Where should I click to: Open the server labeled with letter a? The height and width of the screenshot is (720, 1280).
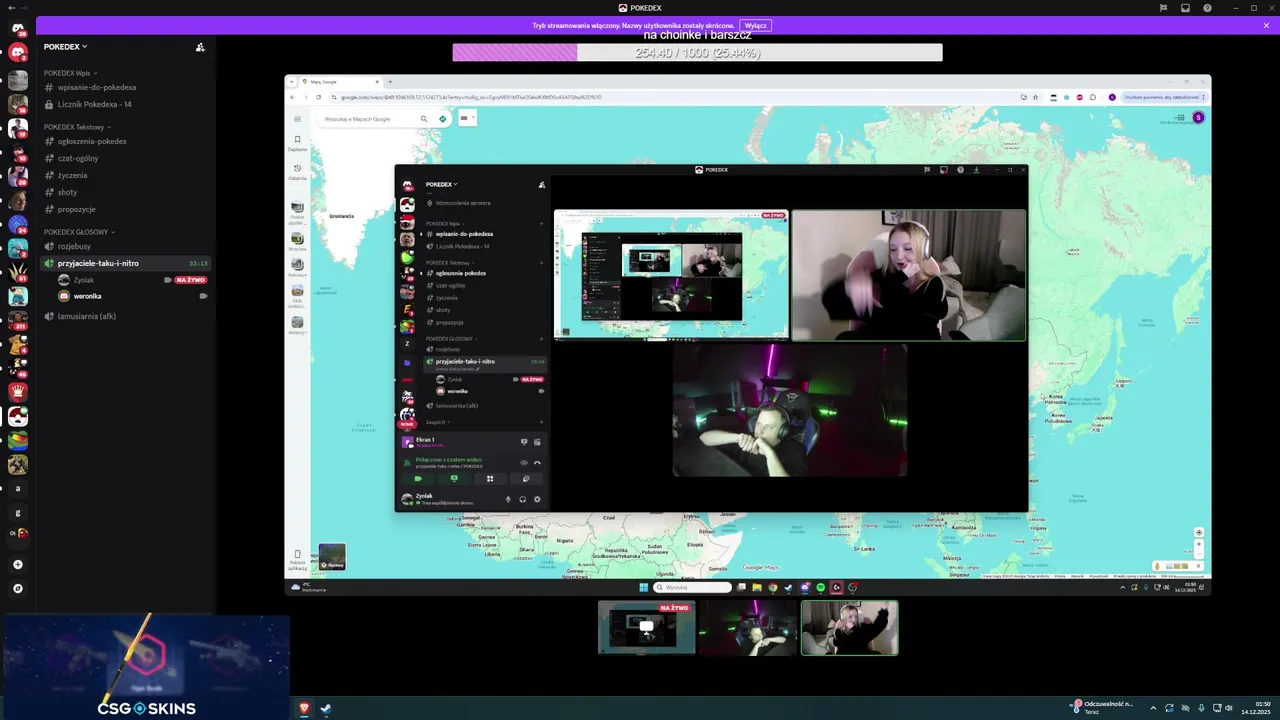pyautogui.click(x=18, y=488)
